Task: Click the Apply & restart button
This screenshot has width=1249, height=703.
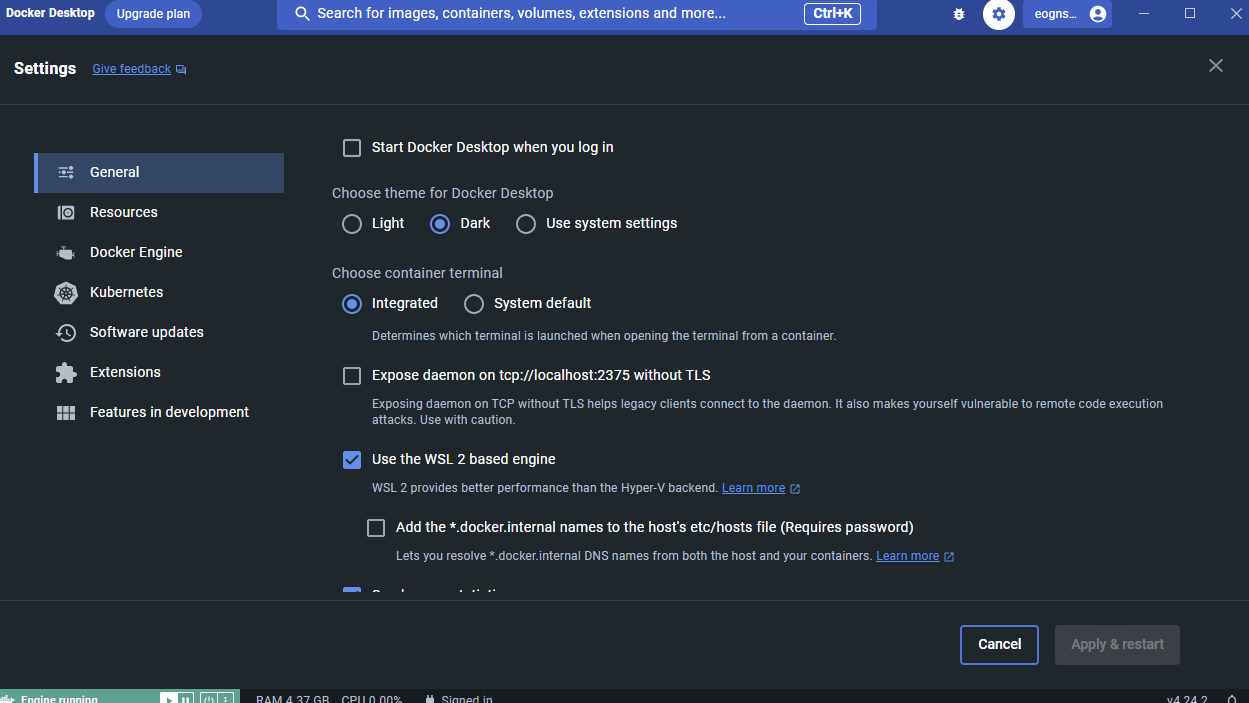Action: pyautogui.click(x=1117, y=645)
